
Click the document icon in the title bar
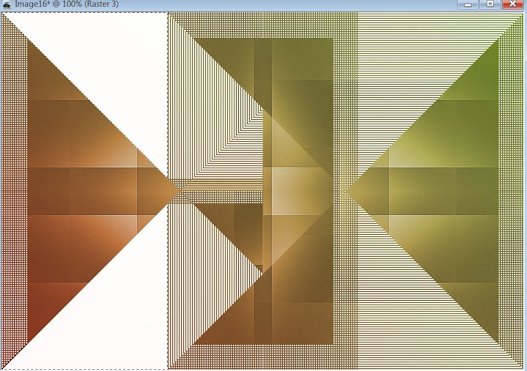[6, 4]
